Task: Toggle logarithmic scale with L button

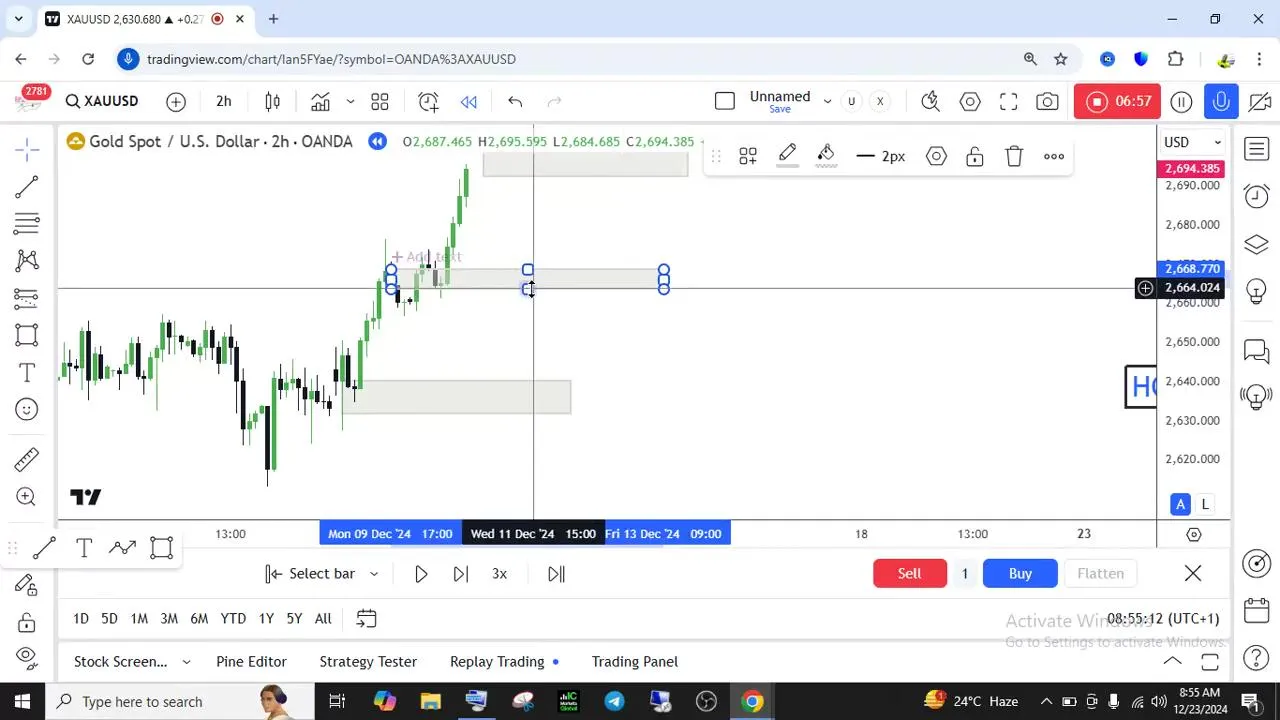Action: (x=1205, y=504)
